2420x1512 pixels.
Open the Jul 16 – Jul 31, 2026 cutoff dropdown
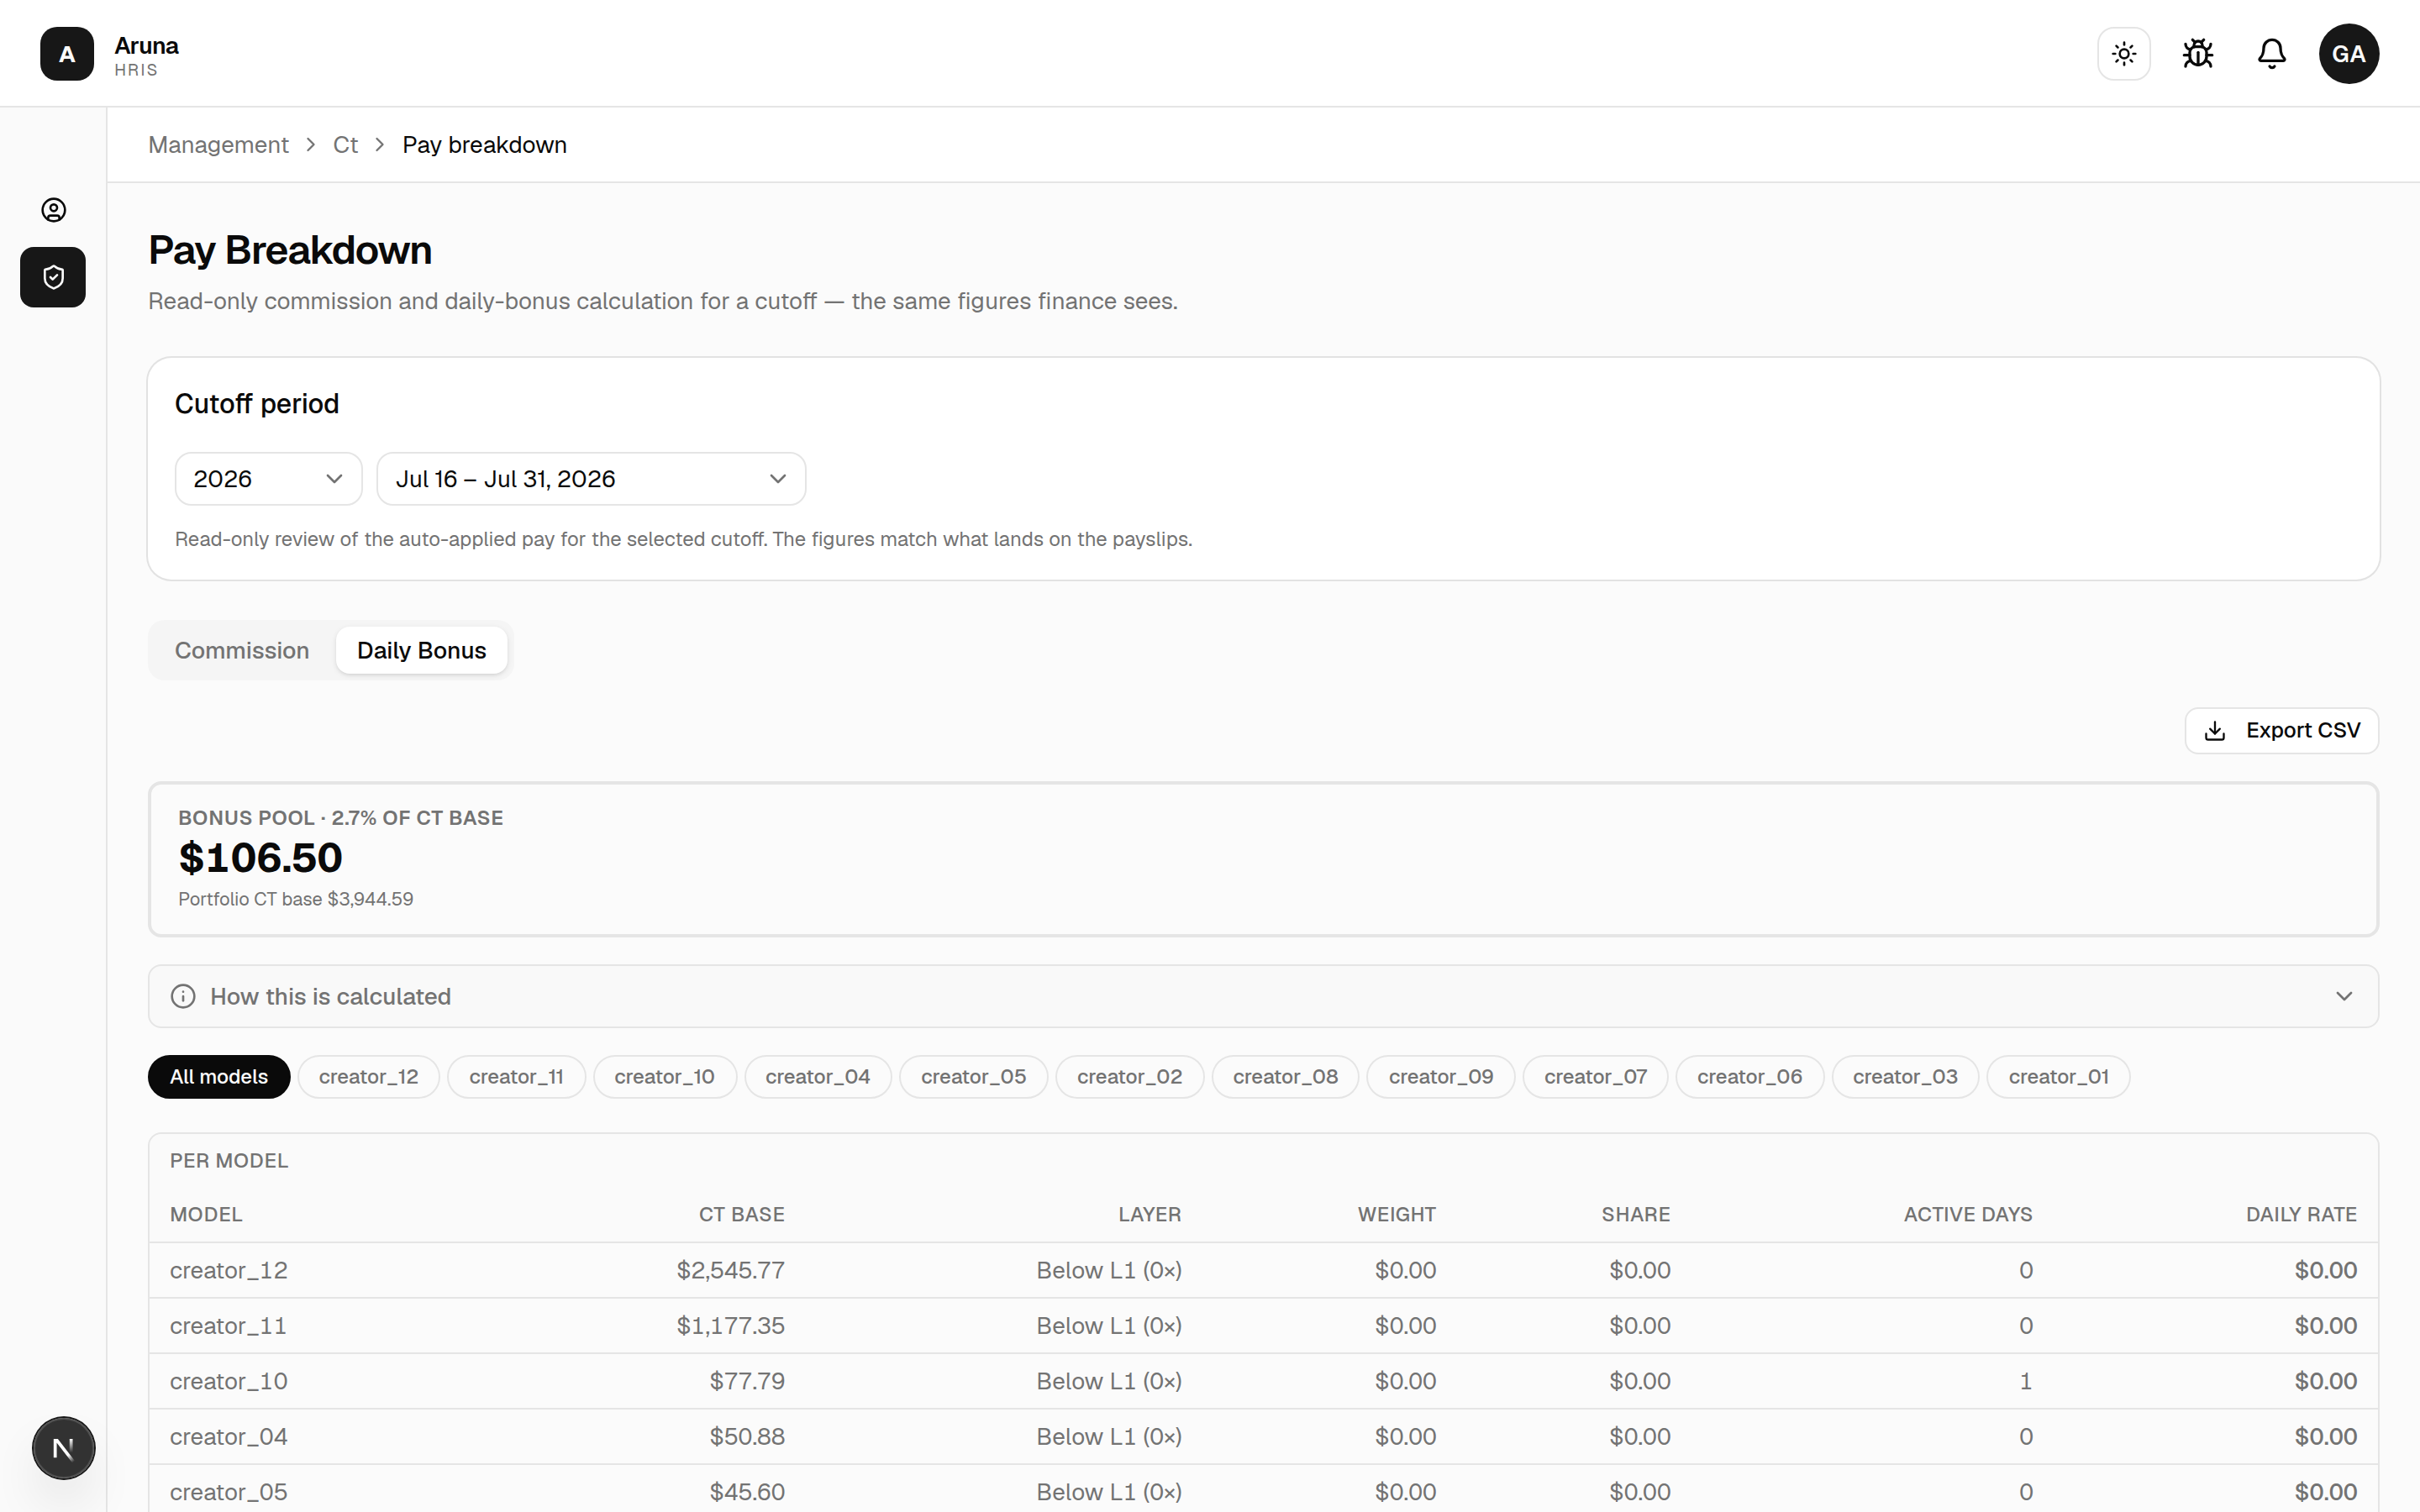click(591, 479)
